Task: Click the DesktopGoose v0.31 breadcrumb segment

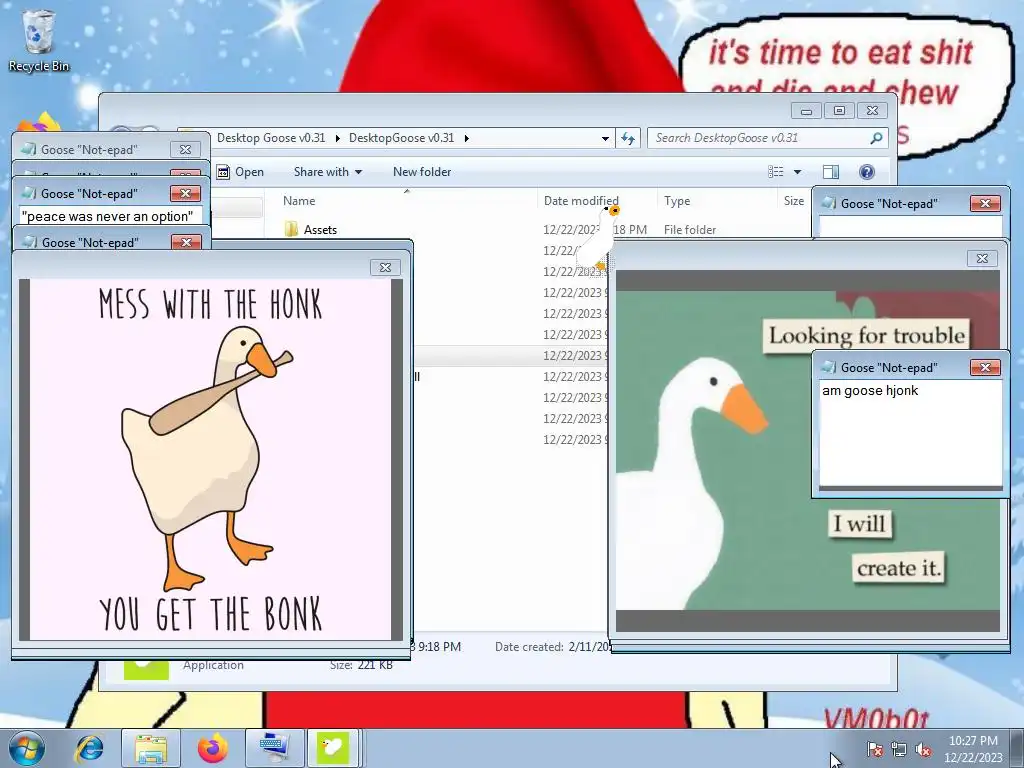Action: (x=401, y=138)
